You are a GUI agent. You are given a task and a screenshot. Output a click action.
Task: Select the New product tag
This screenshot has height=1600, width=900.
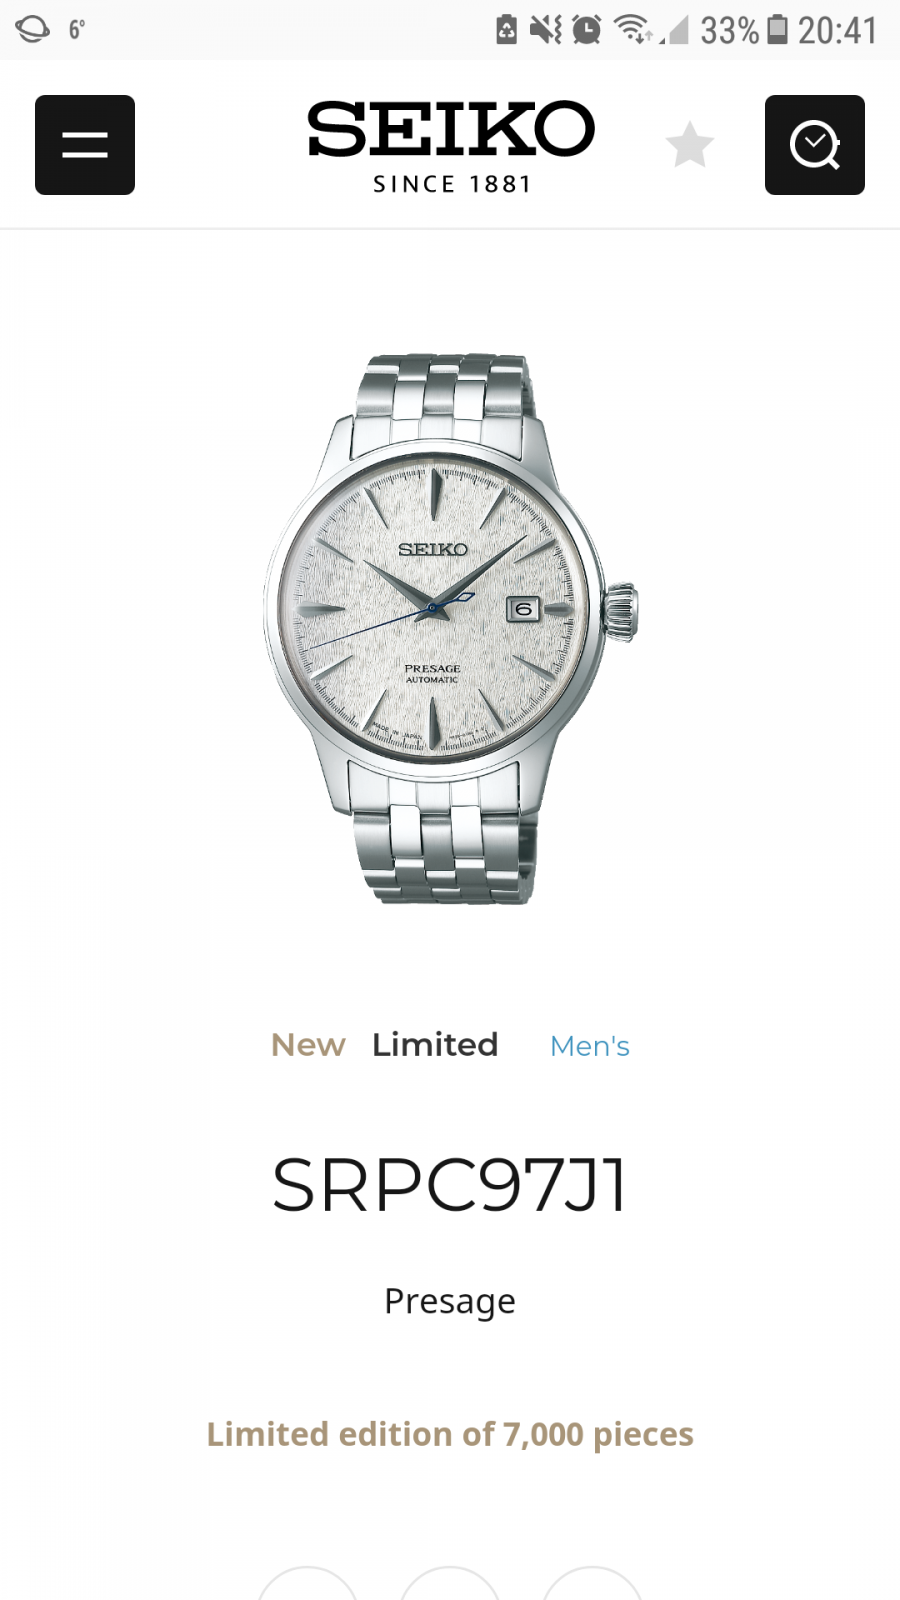point(308,1045)
